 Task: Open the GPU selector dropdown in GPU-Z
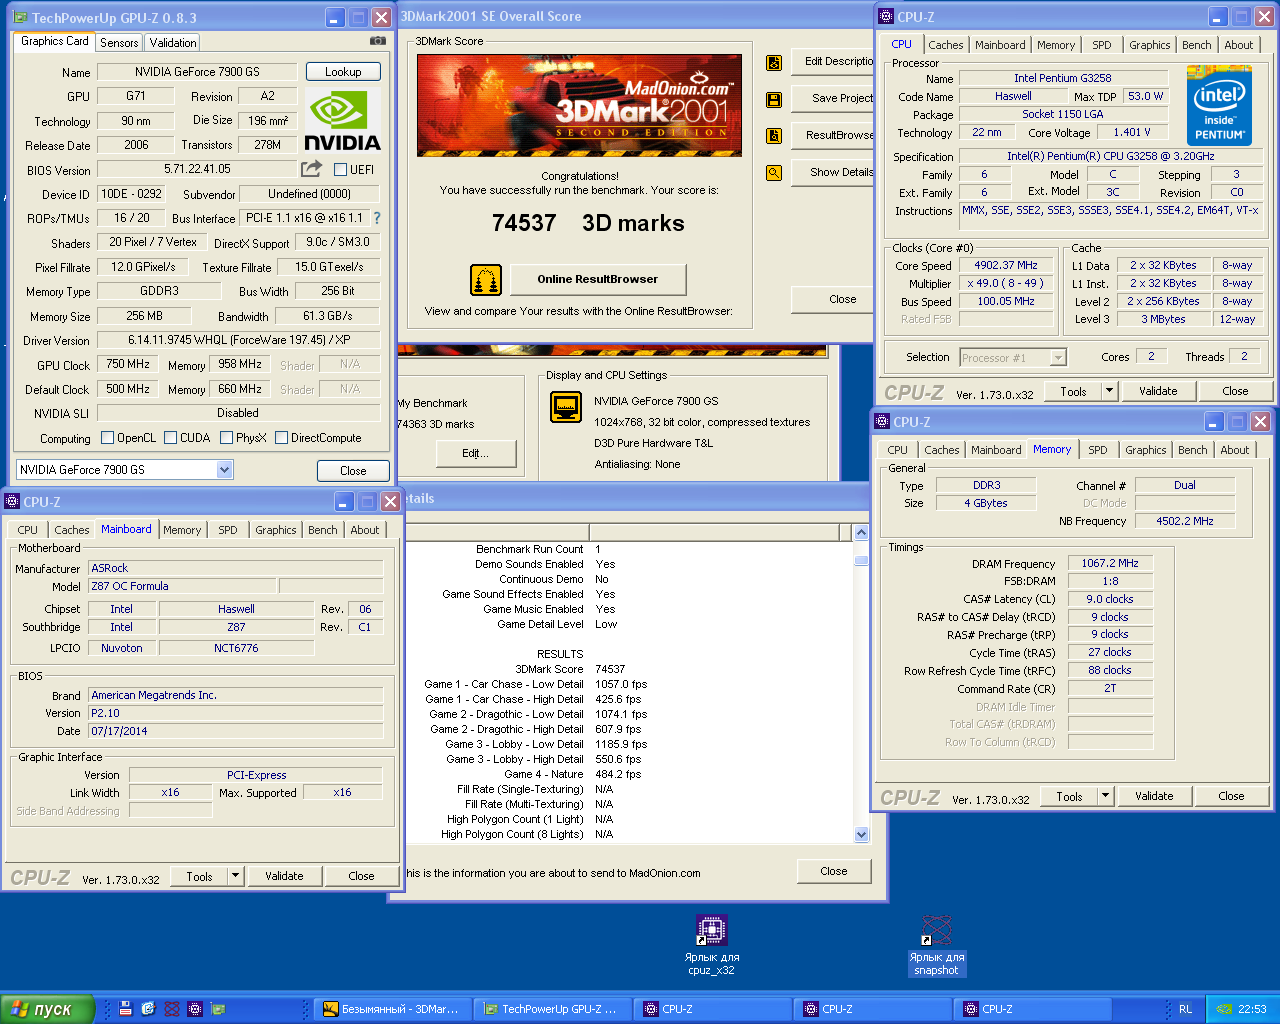(224, 470)
